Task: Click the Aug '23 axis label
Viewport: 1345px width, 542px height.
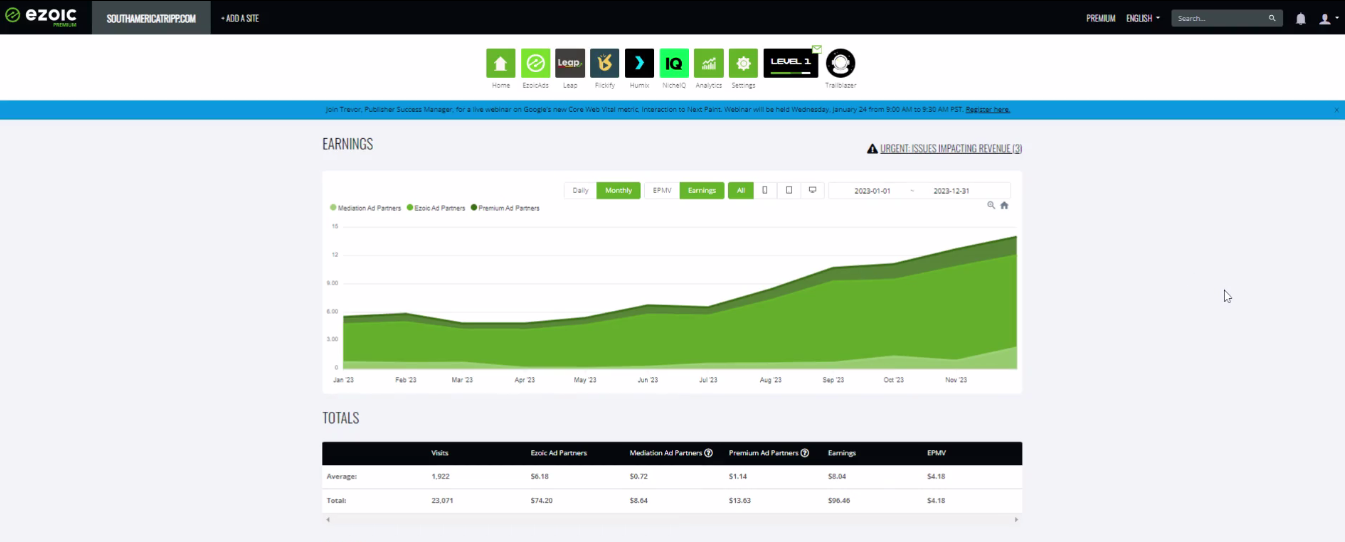Action: tap(770, 380)
